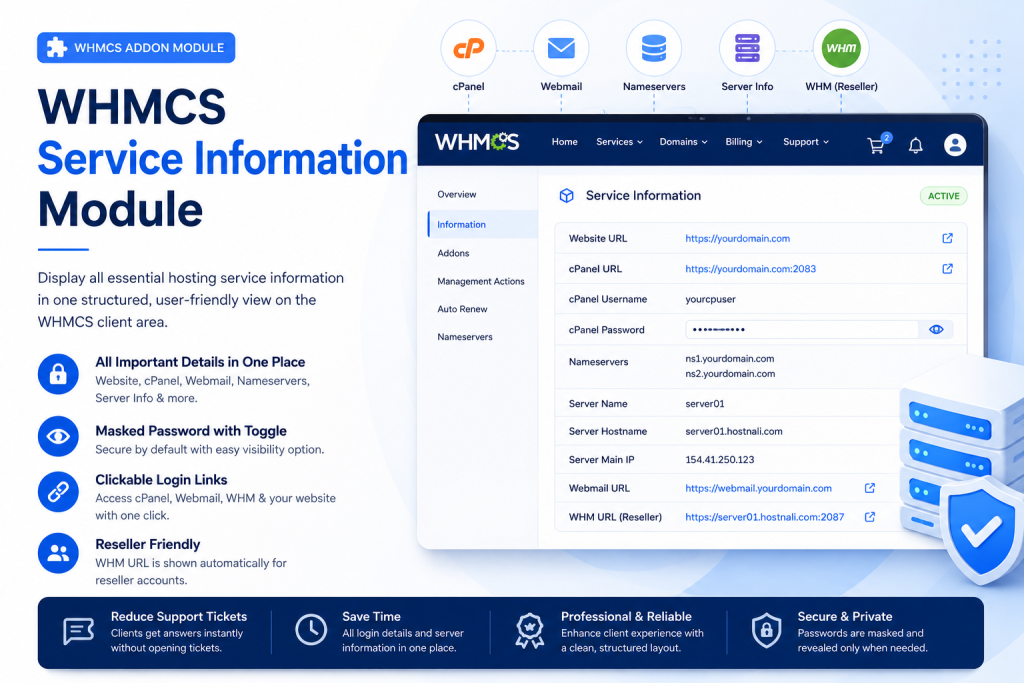Screen dimensions: 1024x683
Task: Open external link icon for Webmail URL
Action: click(870, 488)
